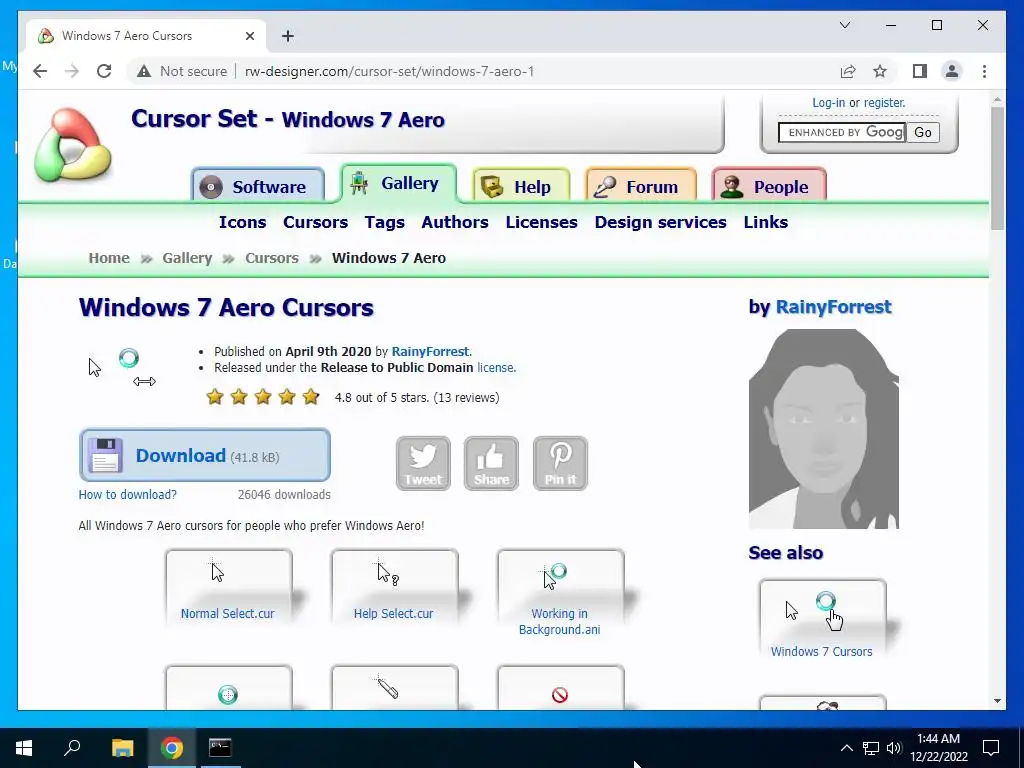This screenshot has width=1024, height=768.
Task: Click the network tray icon
Action: click(871, 748)
